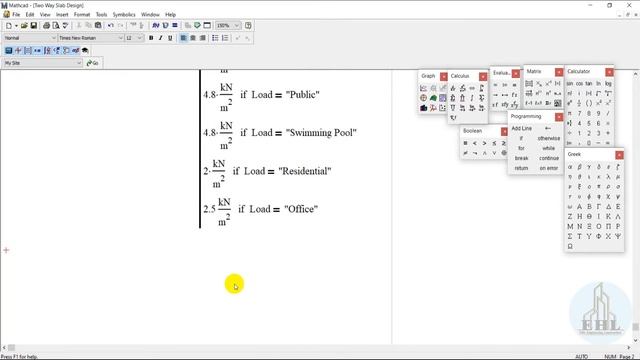The height and width of the screenshot is (360, 640).
Task: Save the worksheet with the Save icon
Action: point(34,25)
